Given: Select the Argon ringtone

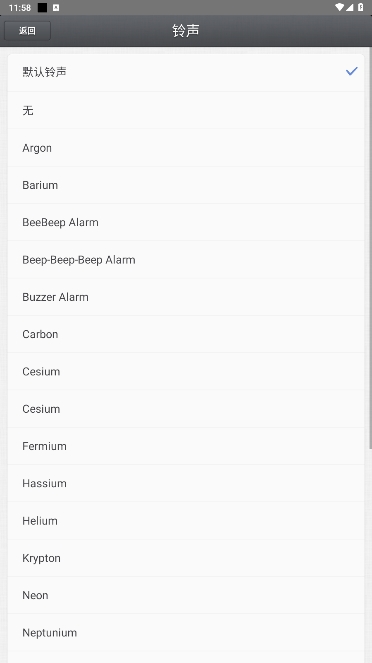Looking at the screenshot, I should pos(186,148).
